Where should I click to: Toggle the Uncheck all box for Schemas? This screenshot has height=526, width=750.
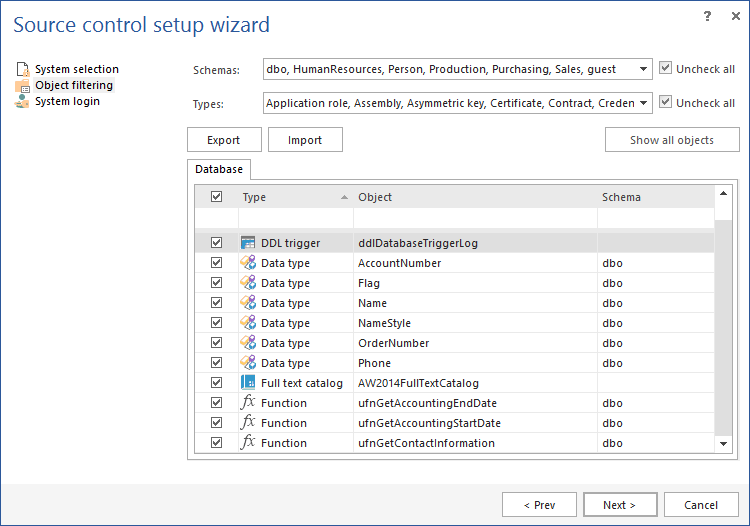click(x=666, y=69)
